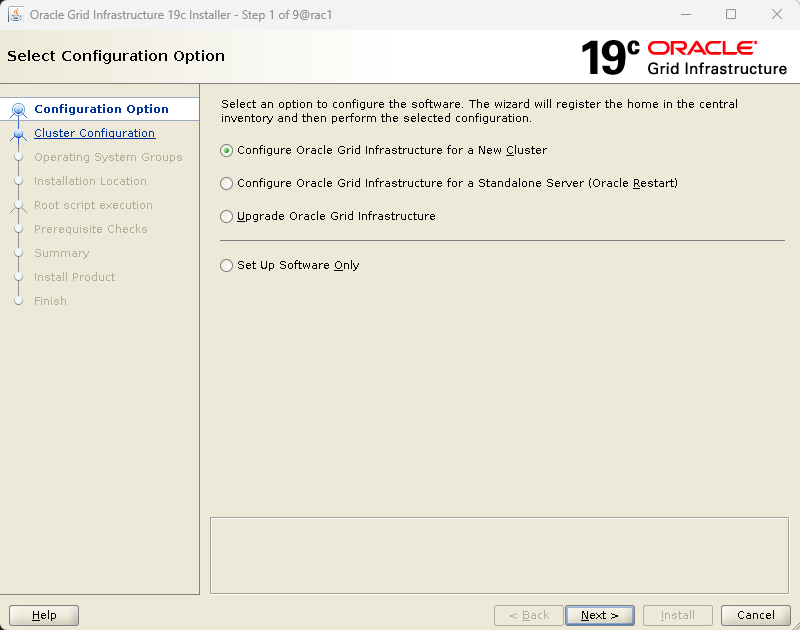Close the installer window
Image resolution: width=800 pixels, height=630 pixels.
[x=777, y=14]
